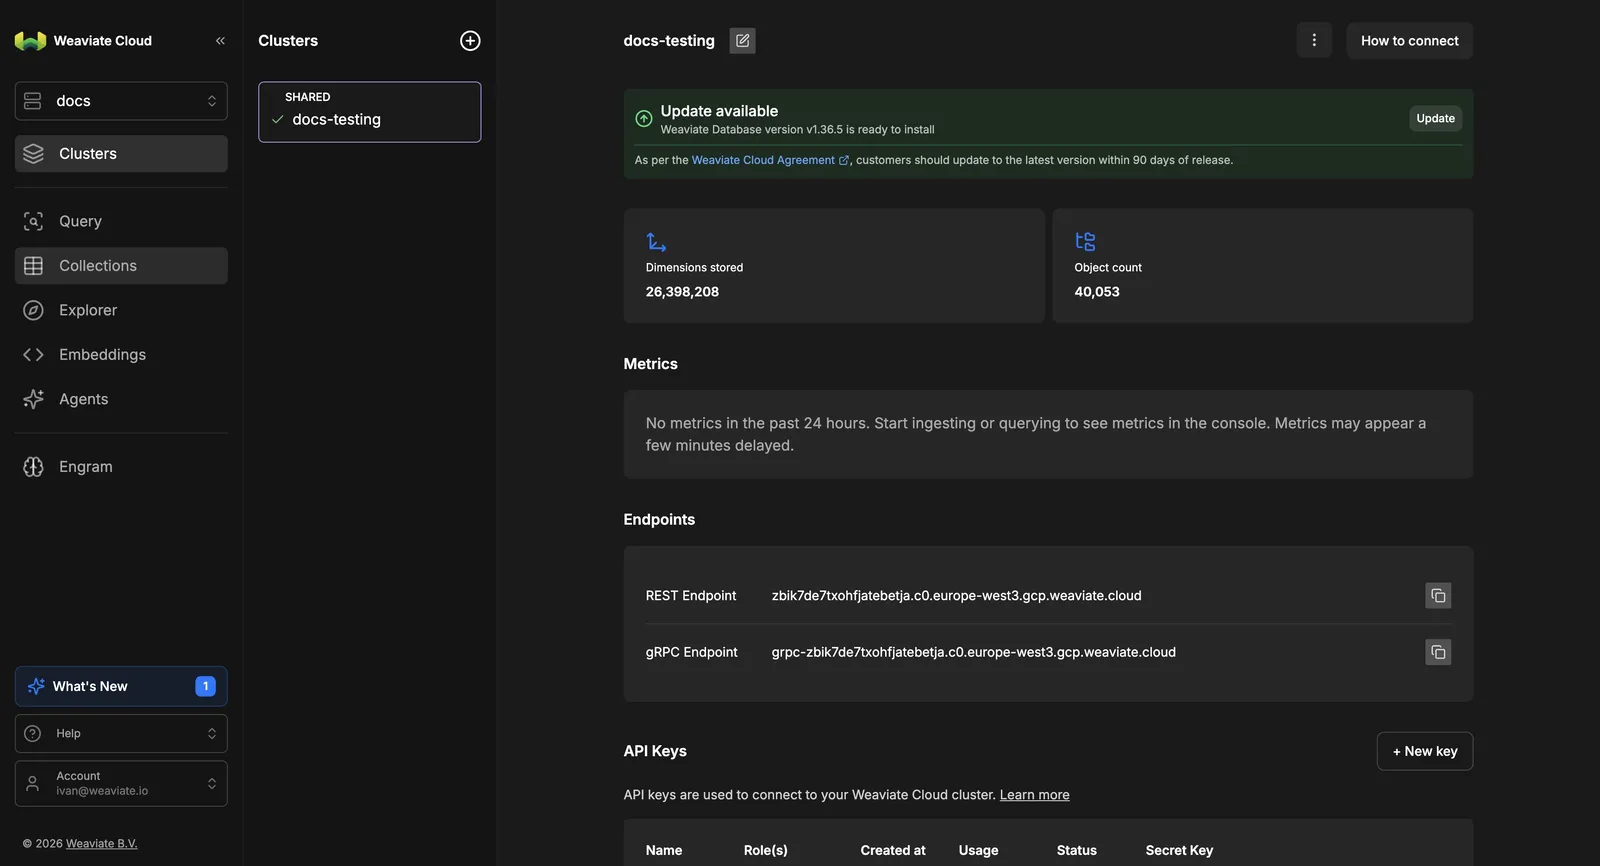
Task: Click the Update button in banner
Action: pyautogui.click(x=1436, y=118)
